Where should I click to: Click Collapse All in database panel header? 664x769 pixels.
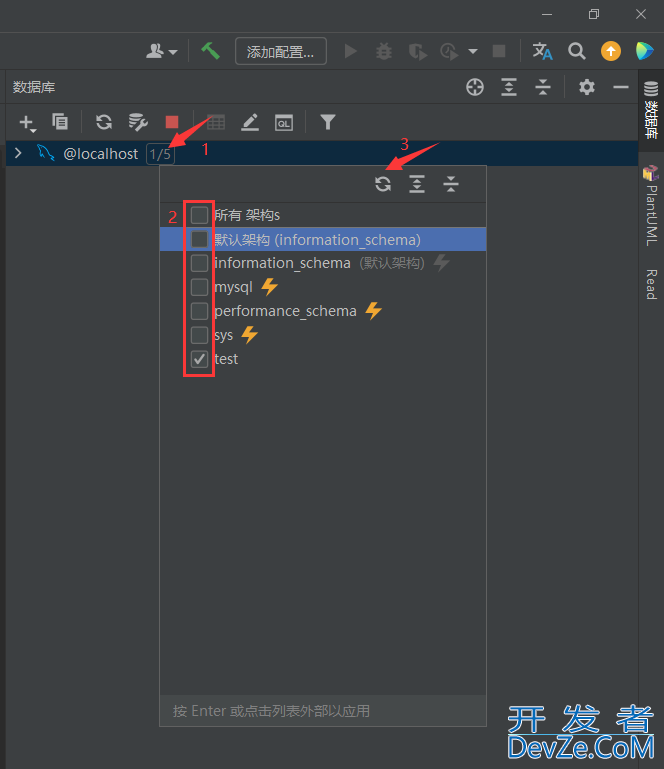click(543, 87)
